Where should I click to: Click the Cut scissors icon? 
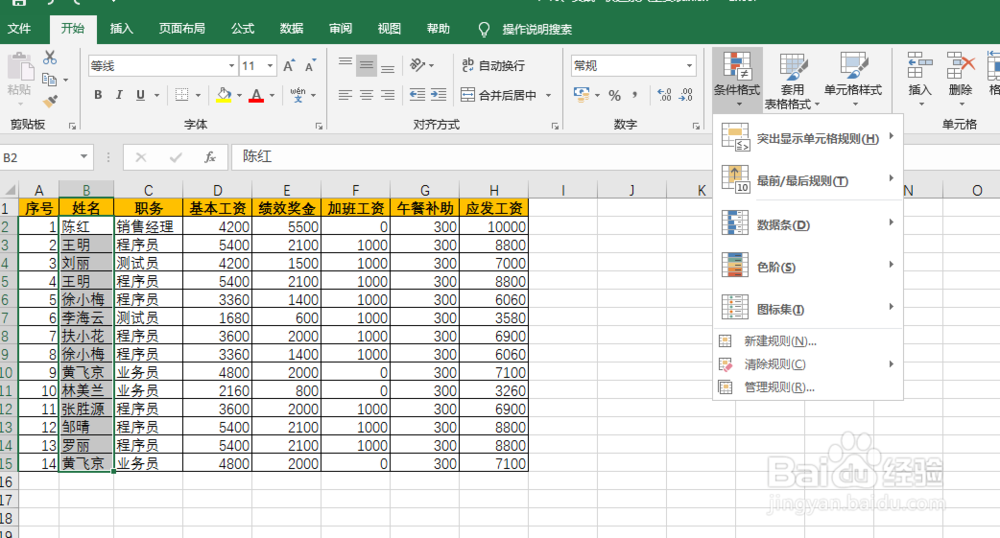[x=50, y=58]
